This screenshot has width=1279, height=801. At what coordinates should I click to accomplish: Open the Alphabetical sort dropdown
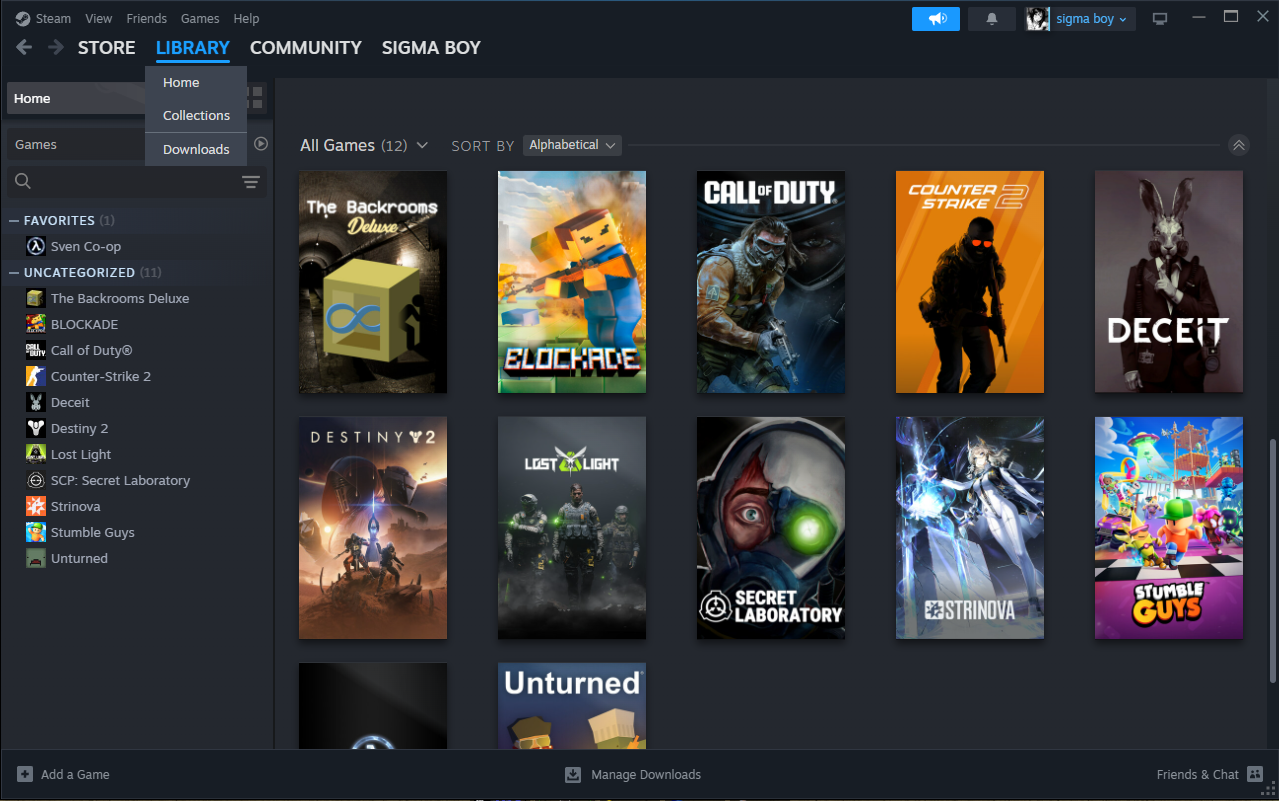572,145
